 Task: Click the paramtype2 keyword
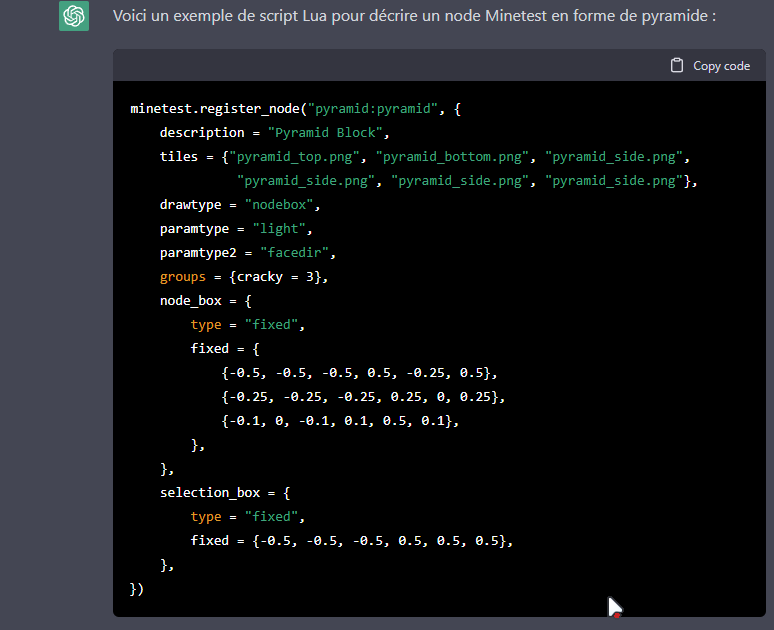[198, 253]
